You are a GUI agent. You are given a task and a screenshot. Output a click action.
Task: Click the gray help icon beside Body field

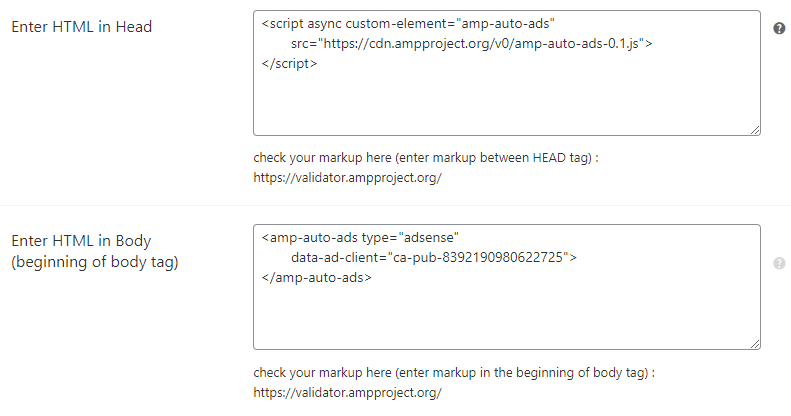point(779,264)
